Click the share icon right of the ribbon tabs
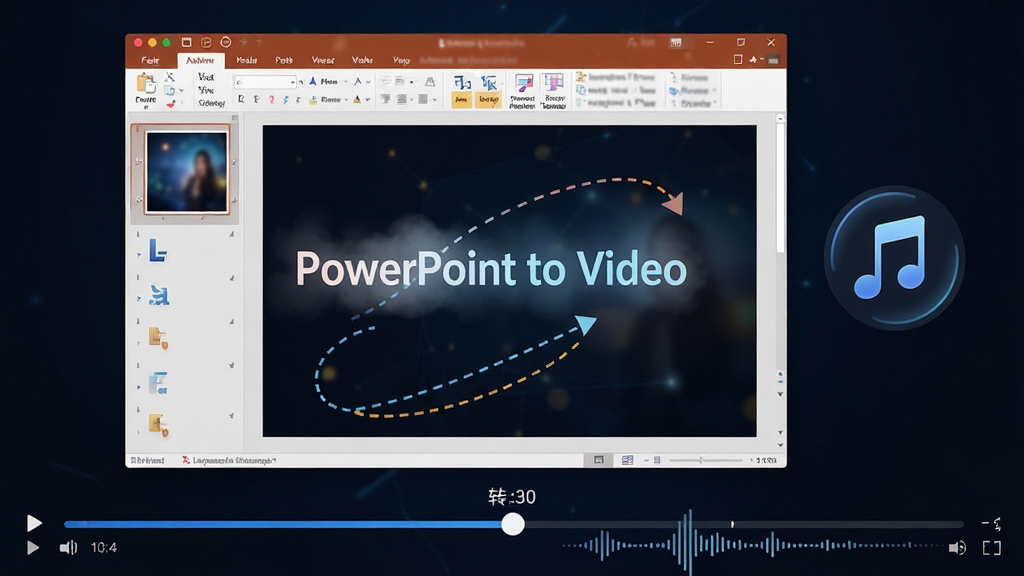 [x=753, y=59]
